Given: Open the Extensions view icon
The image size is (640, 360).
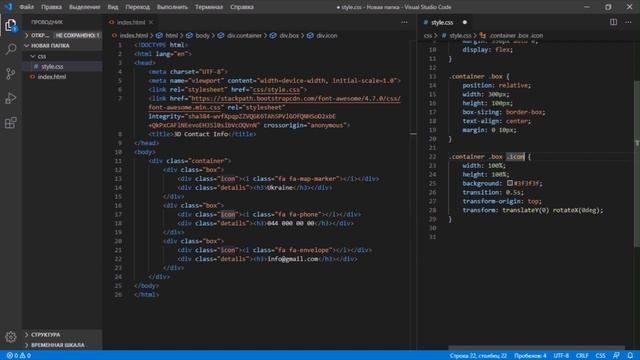Looking at the screenshot, I should pos(11,123).
